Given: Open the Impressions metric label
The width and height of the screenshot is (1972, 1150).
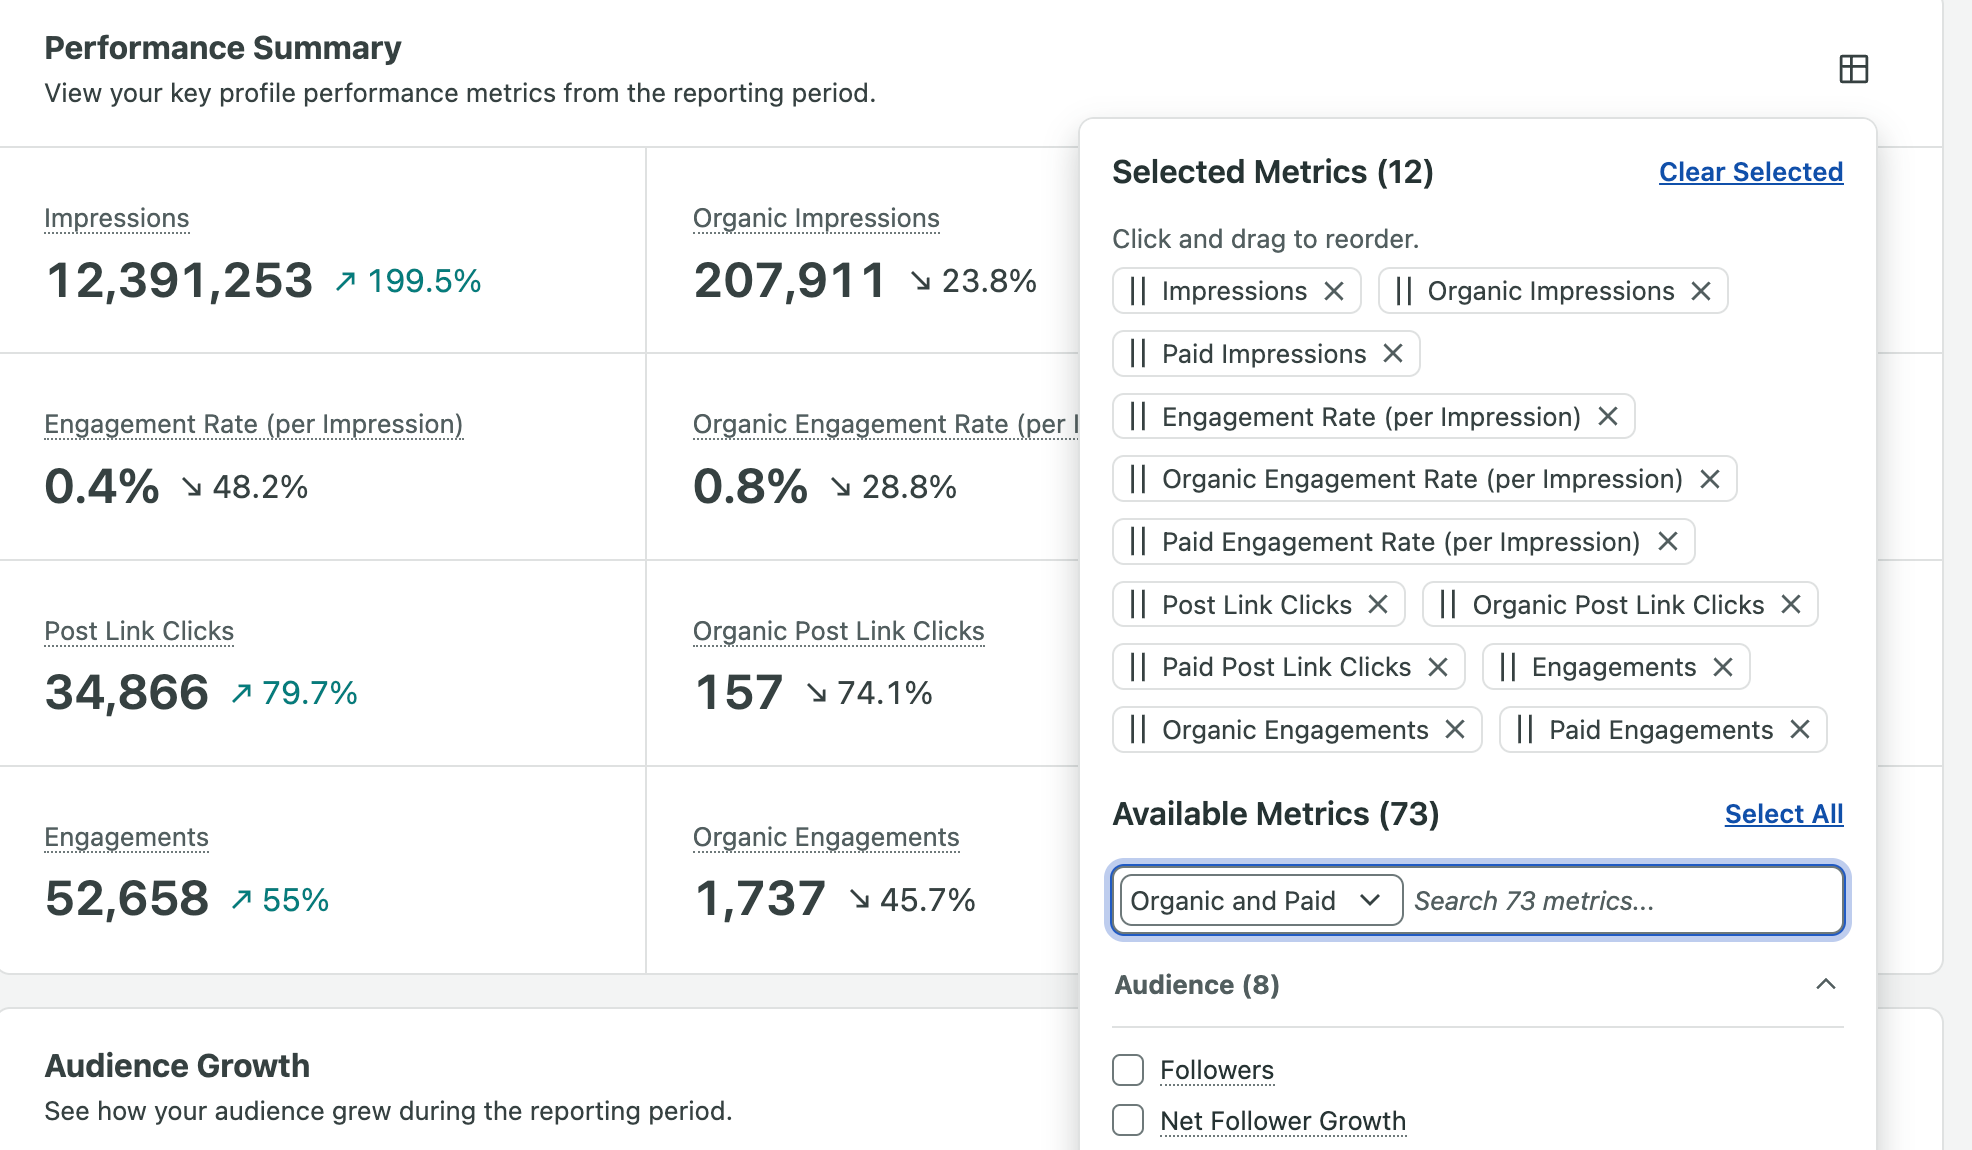Looking at the screenshot, I should pyautogui.click(x=117, y=218).
